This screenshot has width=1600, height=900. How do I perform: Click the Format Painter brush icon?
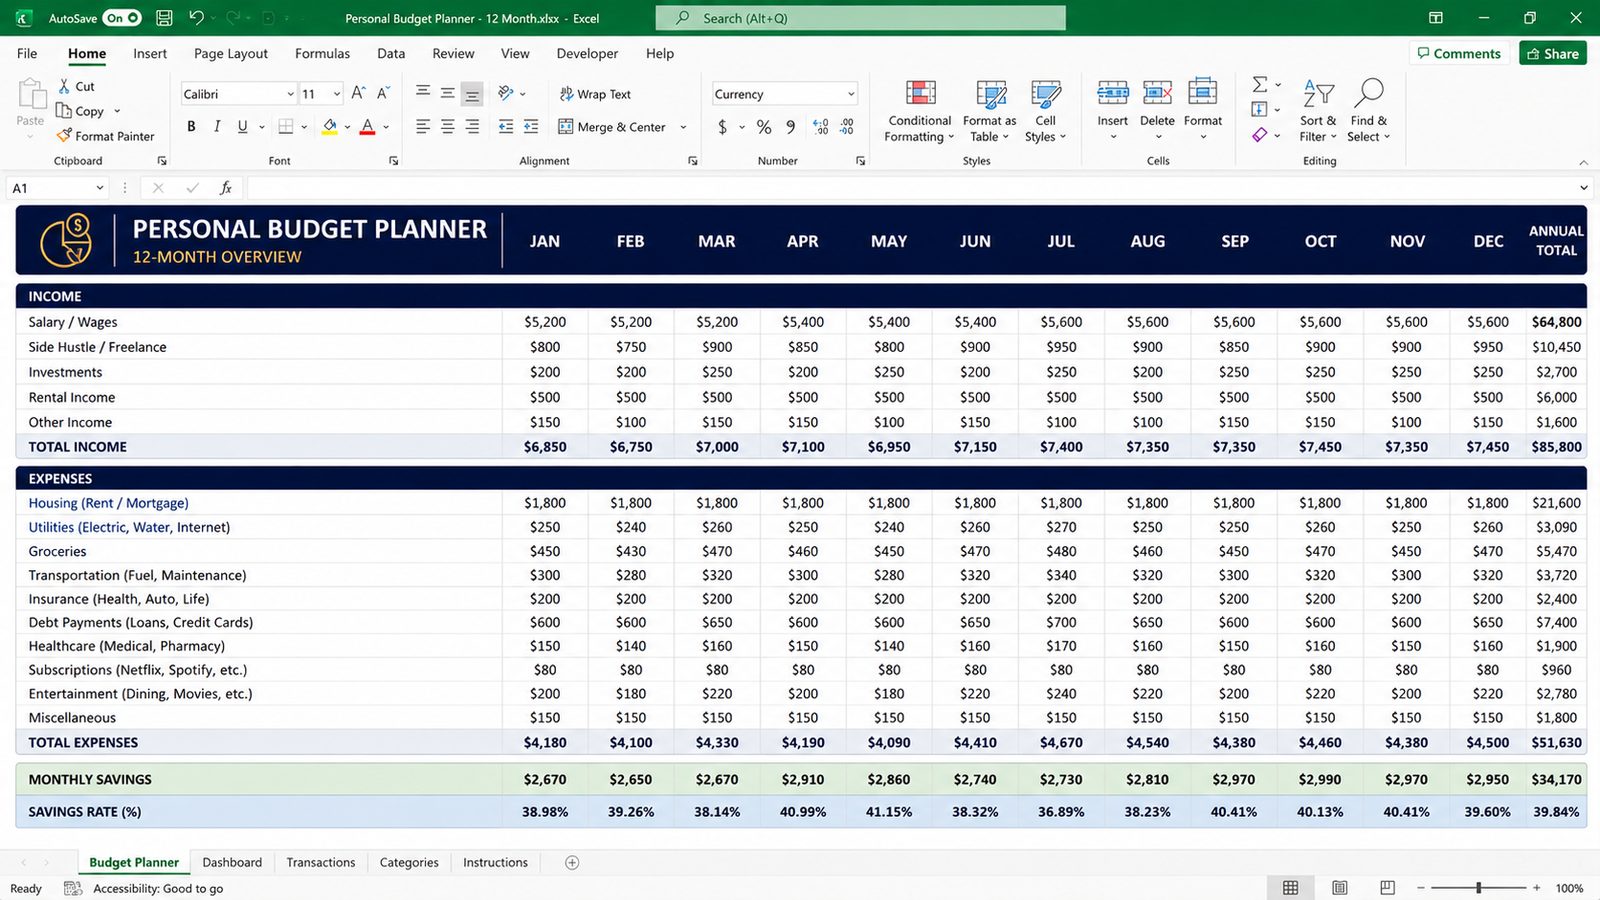64,136
